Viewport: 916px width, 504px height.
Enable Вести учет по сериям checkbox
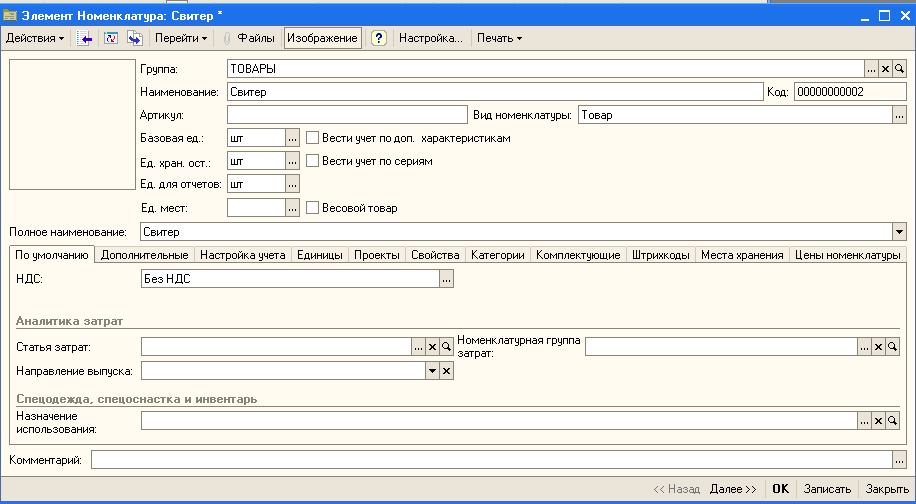click(313, 161)
